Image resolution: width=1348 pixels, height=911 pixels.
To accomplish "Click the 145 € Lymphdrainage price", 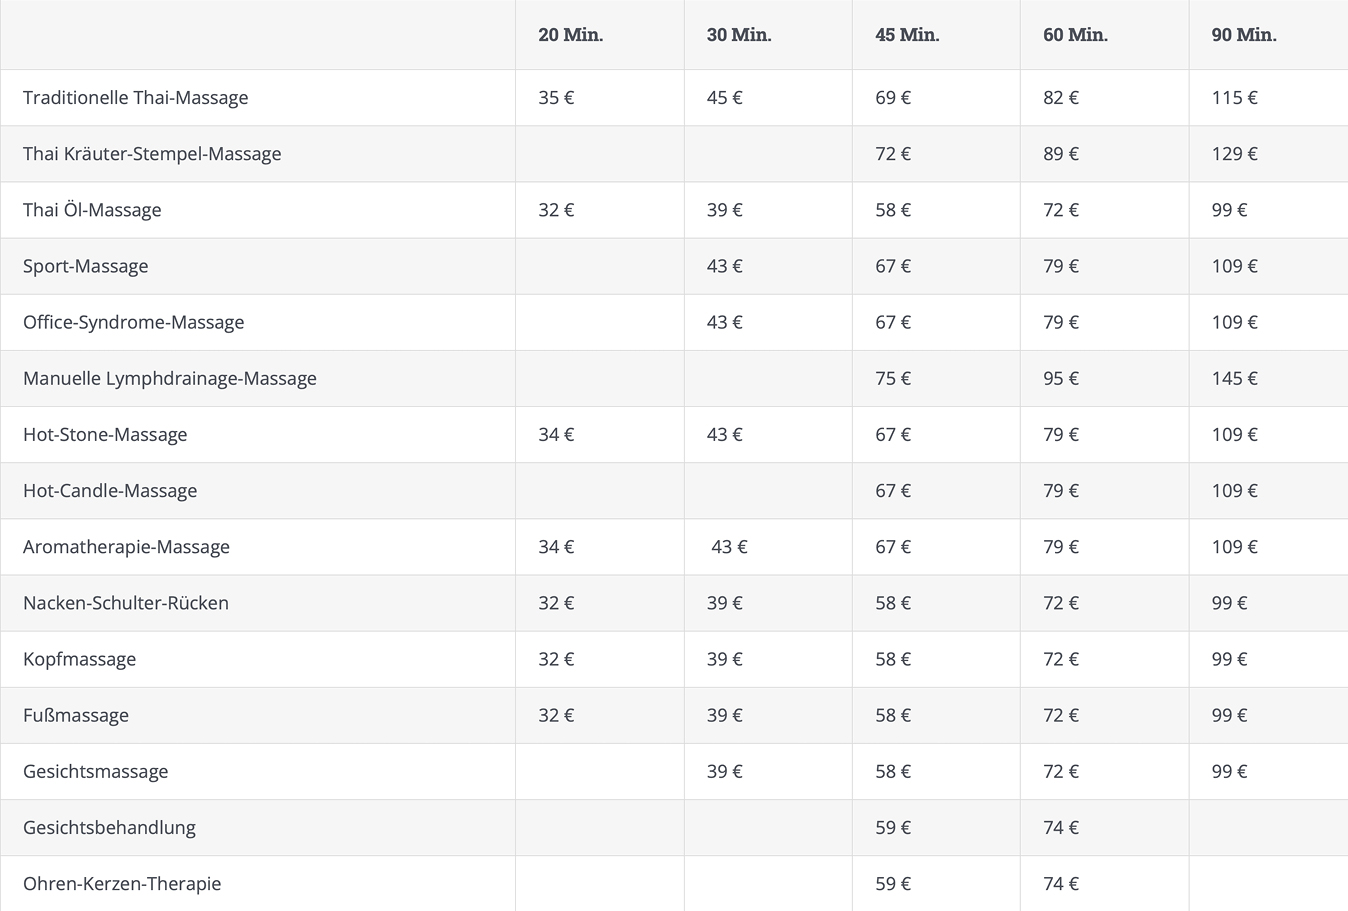I will click(1234, 378).
